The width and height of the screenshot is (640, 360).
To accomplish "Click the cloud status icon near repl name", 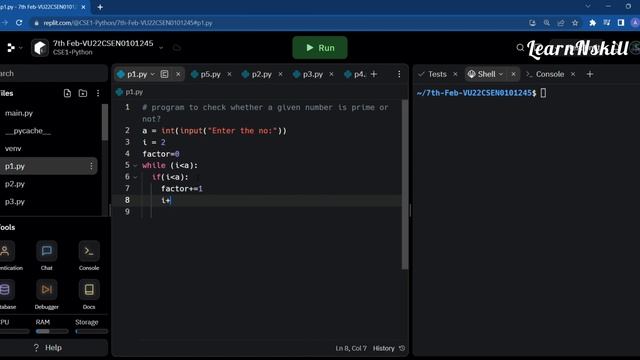I will click(177, 48).
